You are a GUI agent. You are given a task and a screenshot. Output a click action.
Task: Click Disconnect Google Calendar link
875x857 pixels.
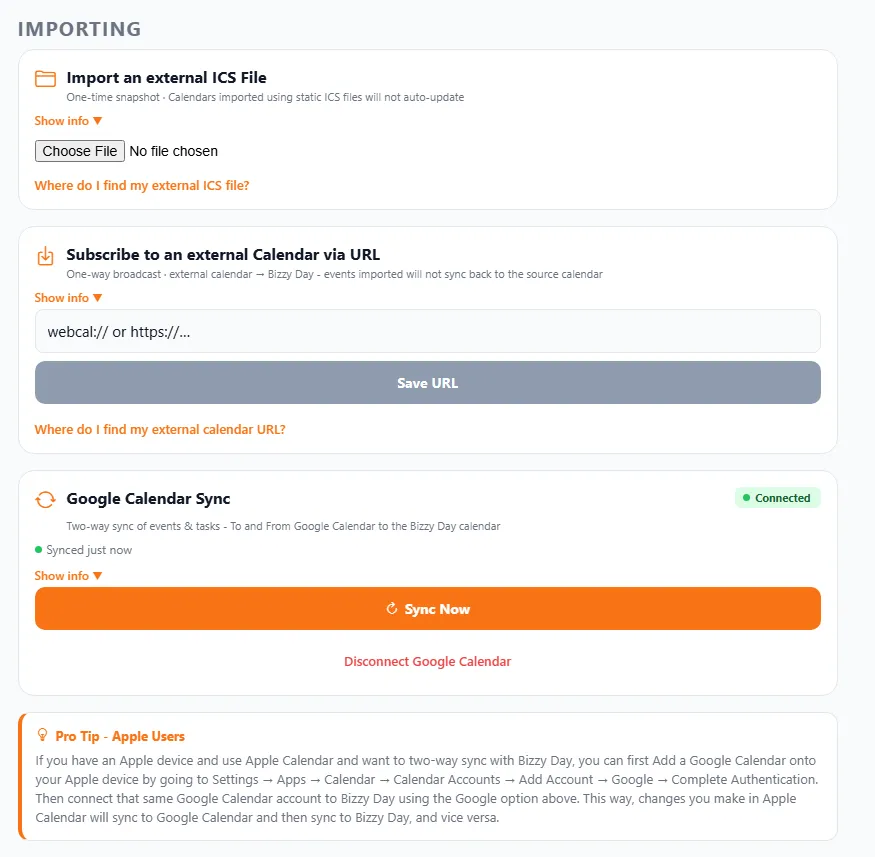427,661
